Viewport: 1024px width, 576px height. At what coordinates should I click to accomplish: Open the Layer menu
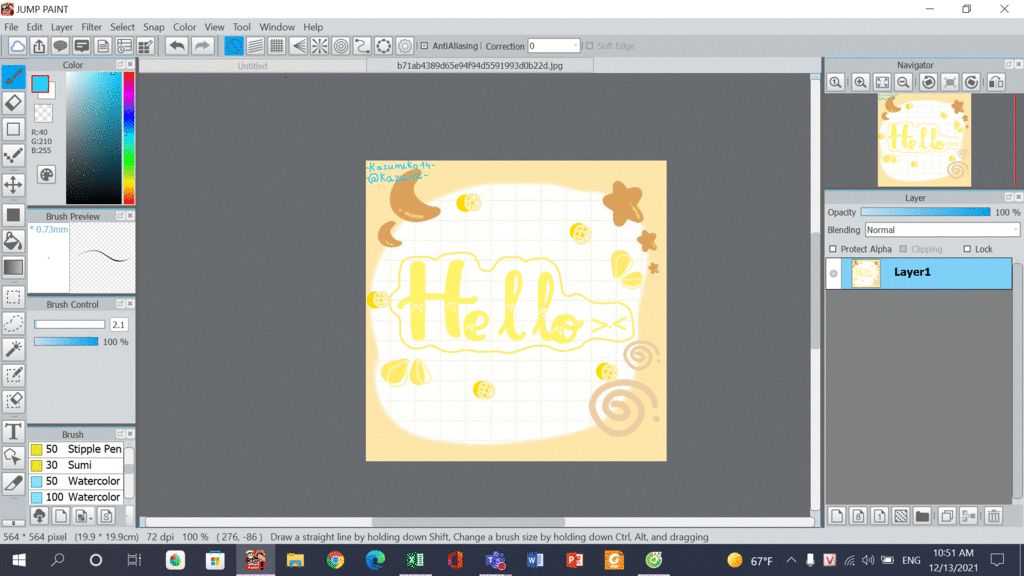click(x=62, y=27)
